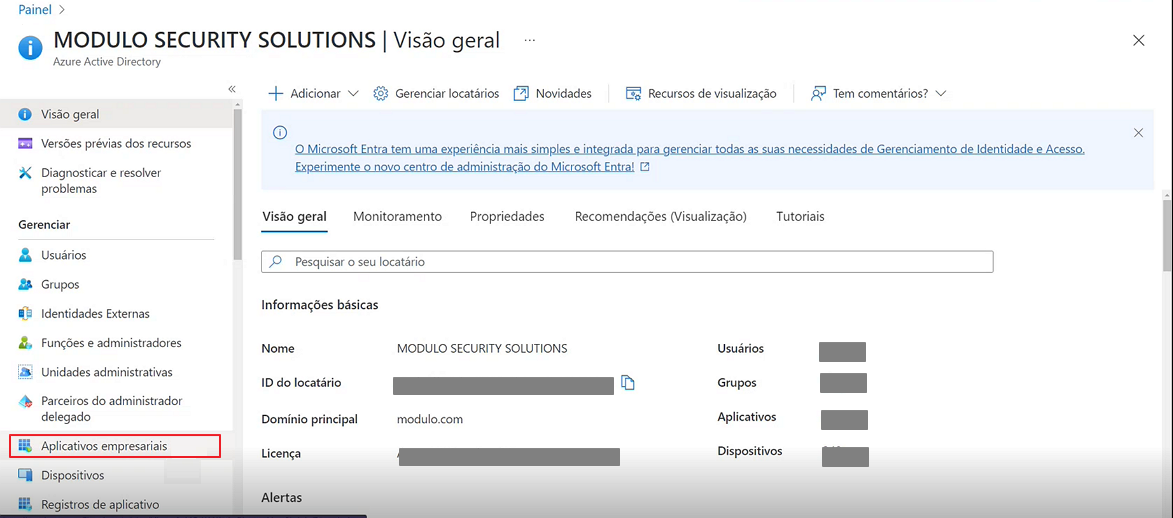
Task: Click the ID do locatário label
Action: coord(301,383)
